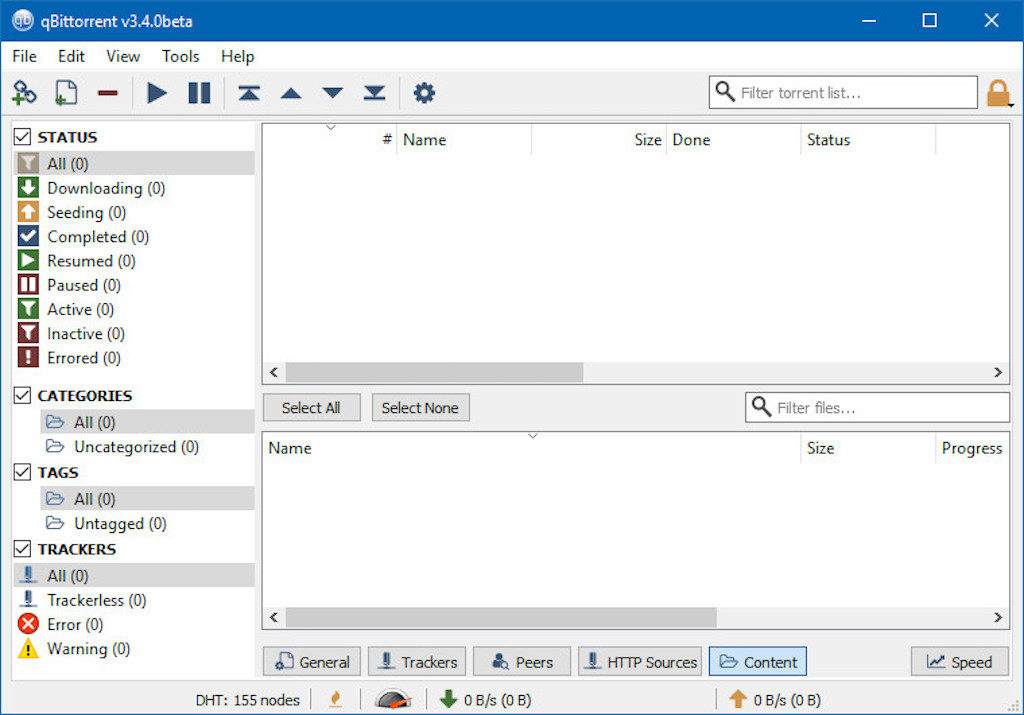This screenshot has width=1024, height=715.
Task: Sort torrents by Done column header
Action: coord(733,140)
